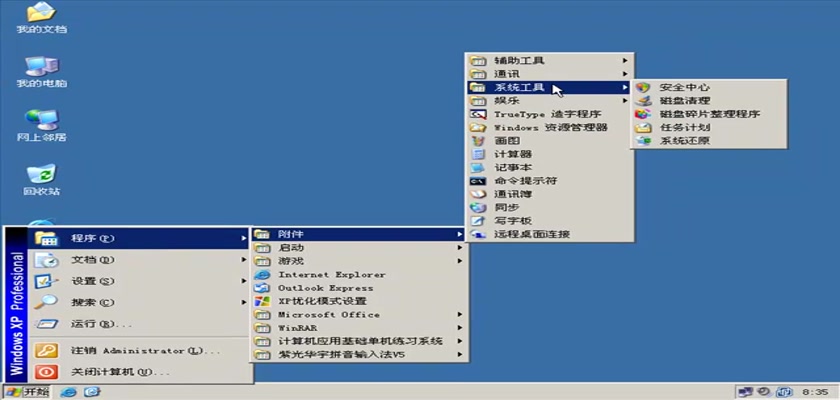Click the Remote Desktop (远程桌面连接) icon
This screenshot has height=400, width=840.
[x=477, y=234]
